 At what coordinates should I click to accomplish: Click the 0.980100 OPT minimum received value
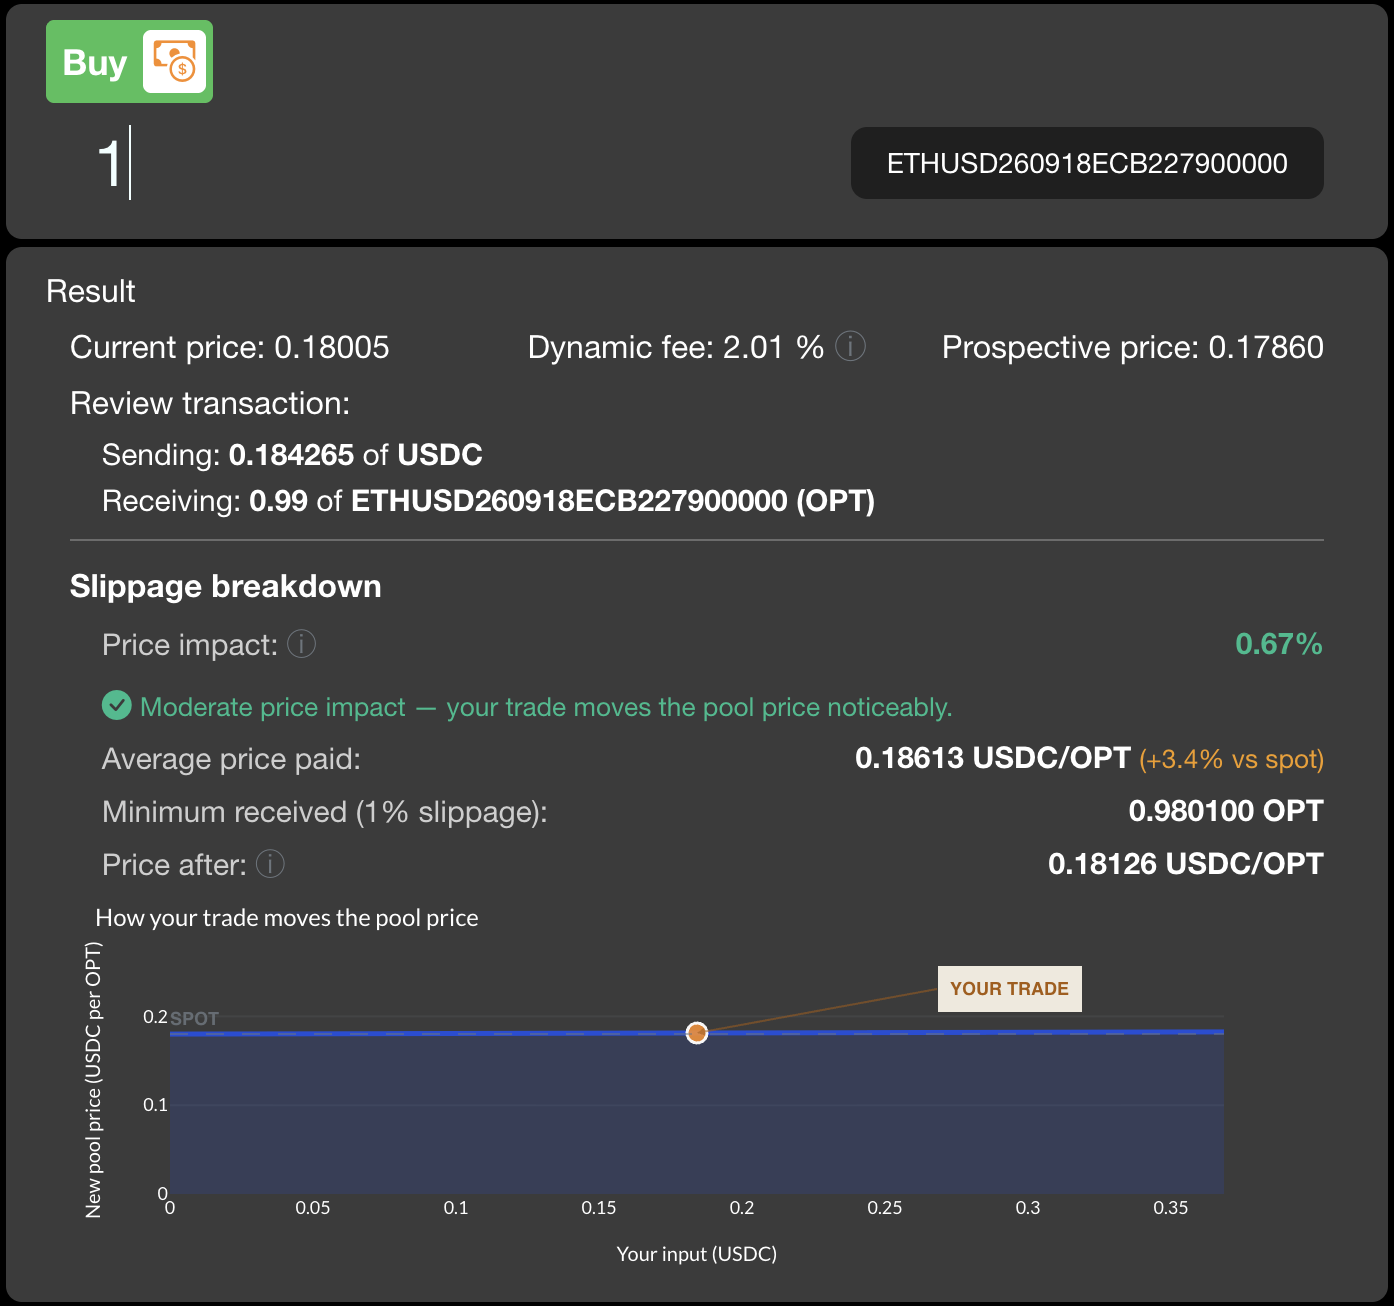[1226, 811]
